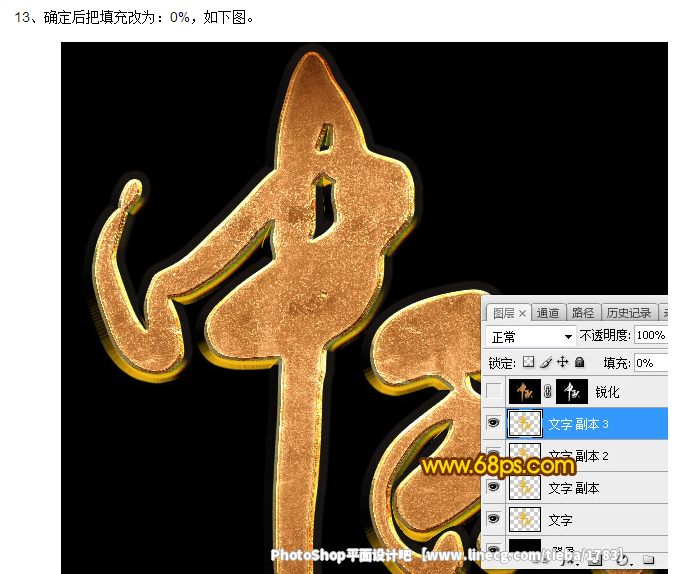
Task: Click the lock position move icon
Action: tap(562, 362)
